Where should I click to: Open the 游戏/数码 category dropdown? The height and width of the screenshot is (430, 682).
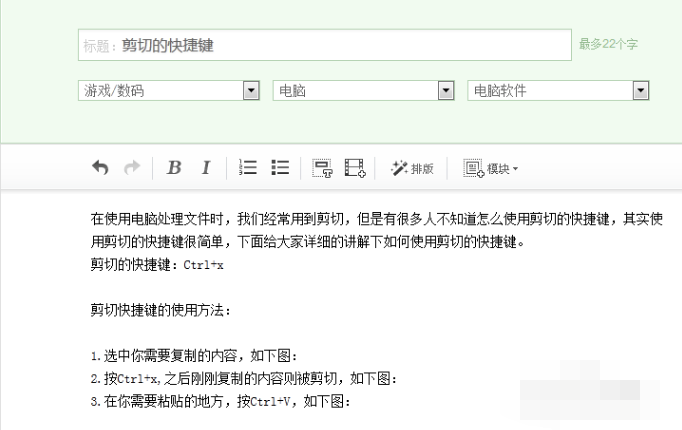[168, 91]
